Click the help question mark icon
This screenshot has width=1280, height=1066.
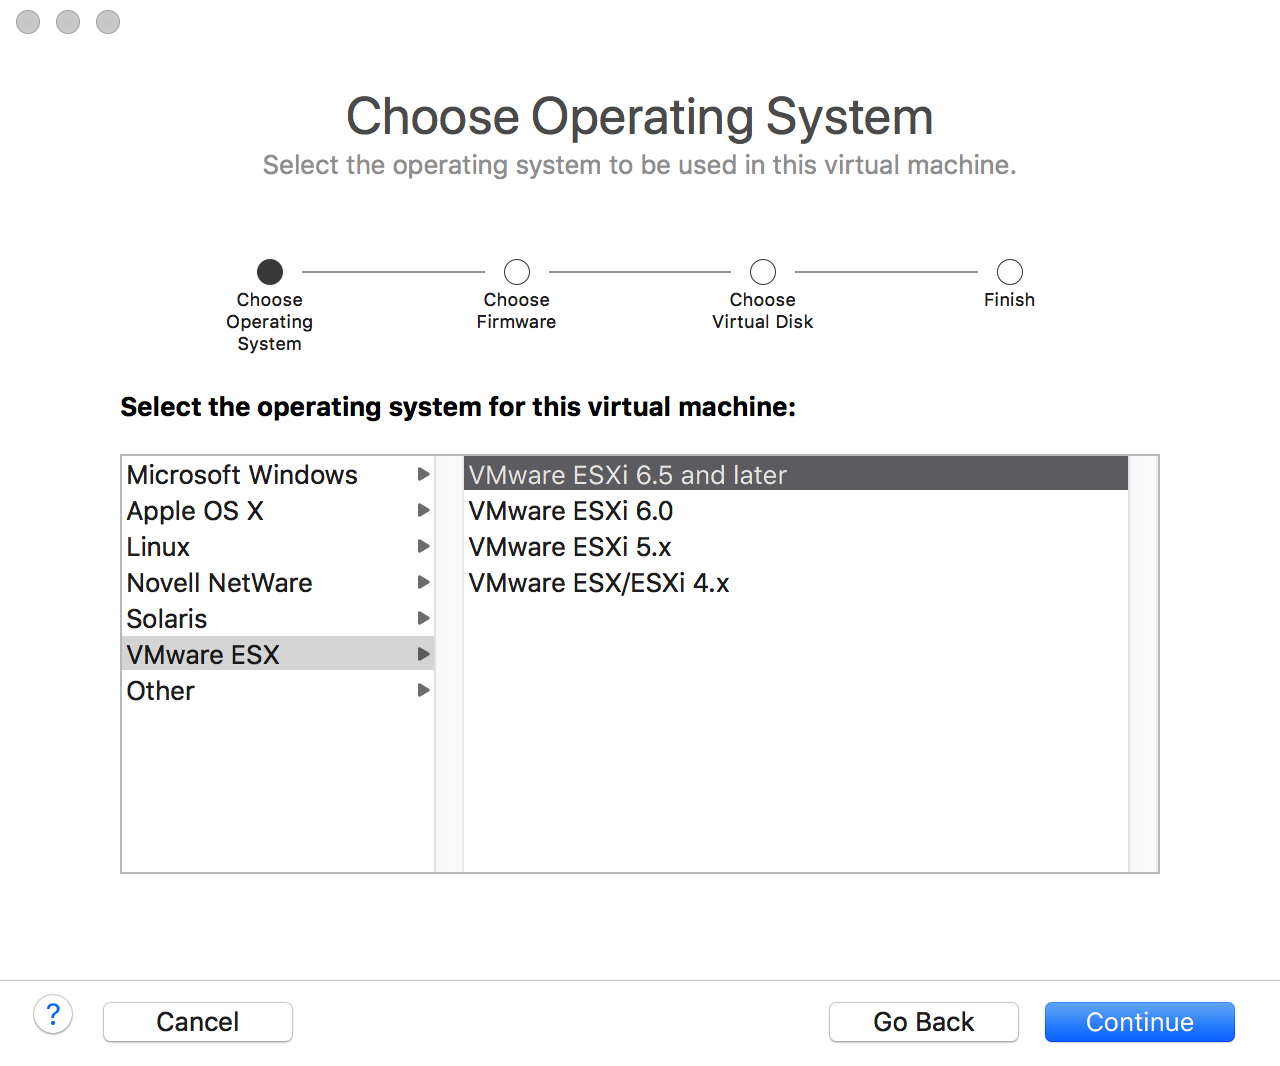pyautogui.click(x=53, y=1015)
